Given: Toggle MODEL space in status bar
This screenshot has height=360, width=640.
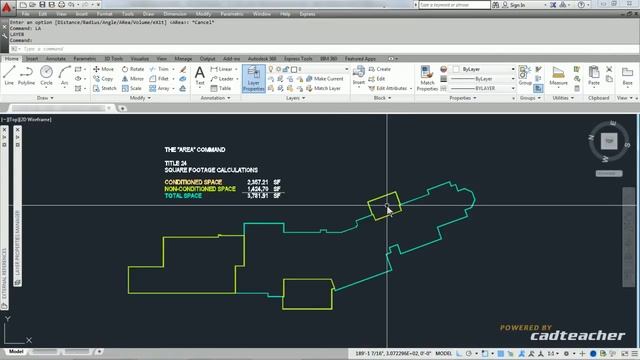Looking at the screenshot, I should 444,353.
